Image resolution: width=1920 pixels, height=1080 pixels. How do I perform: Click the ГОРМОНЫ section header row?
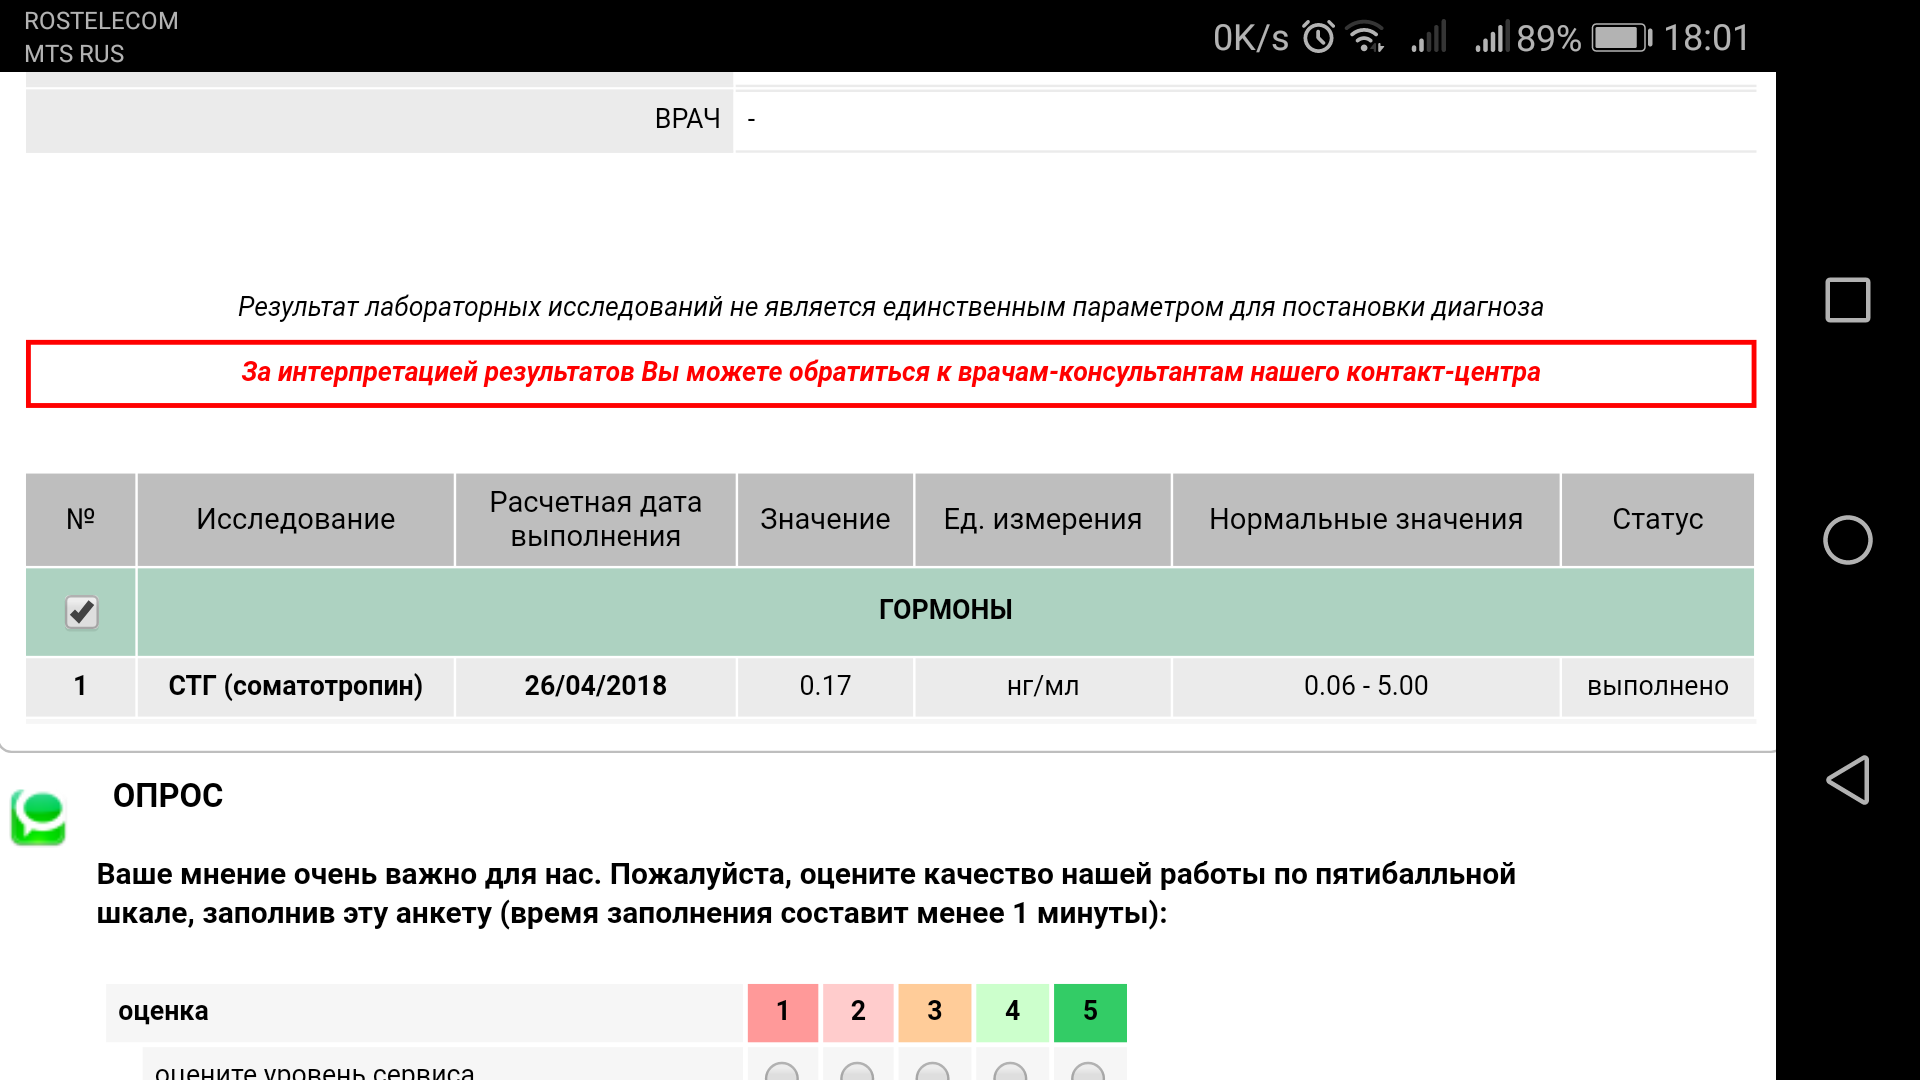point(945,610)
